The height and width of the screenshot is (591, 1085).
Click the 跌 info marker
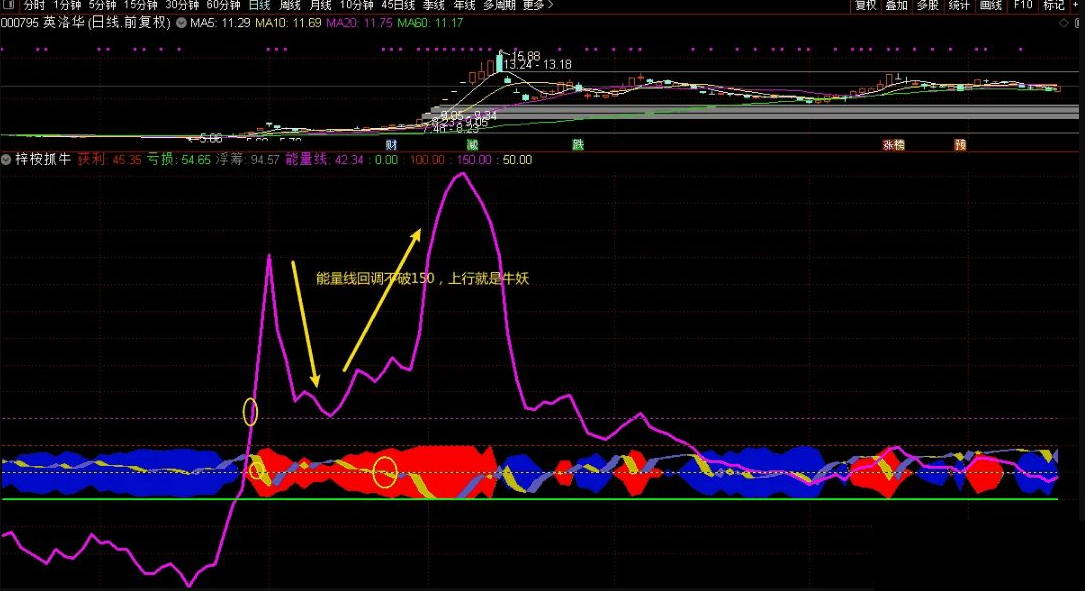(578, 145)
